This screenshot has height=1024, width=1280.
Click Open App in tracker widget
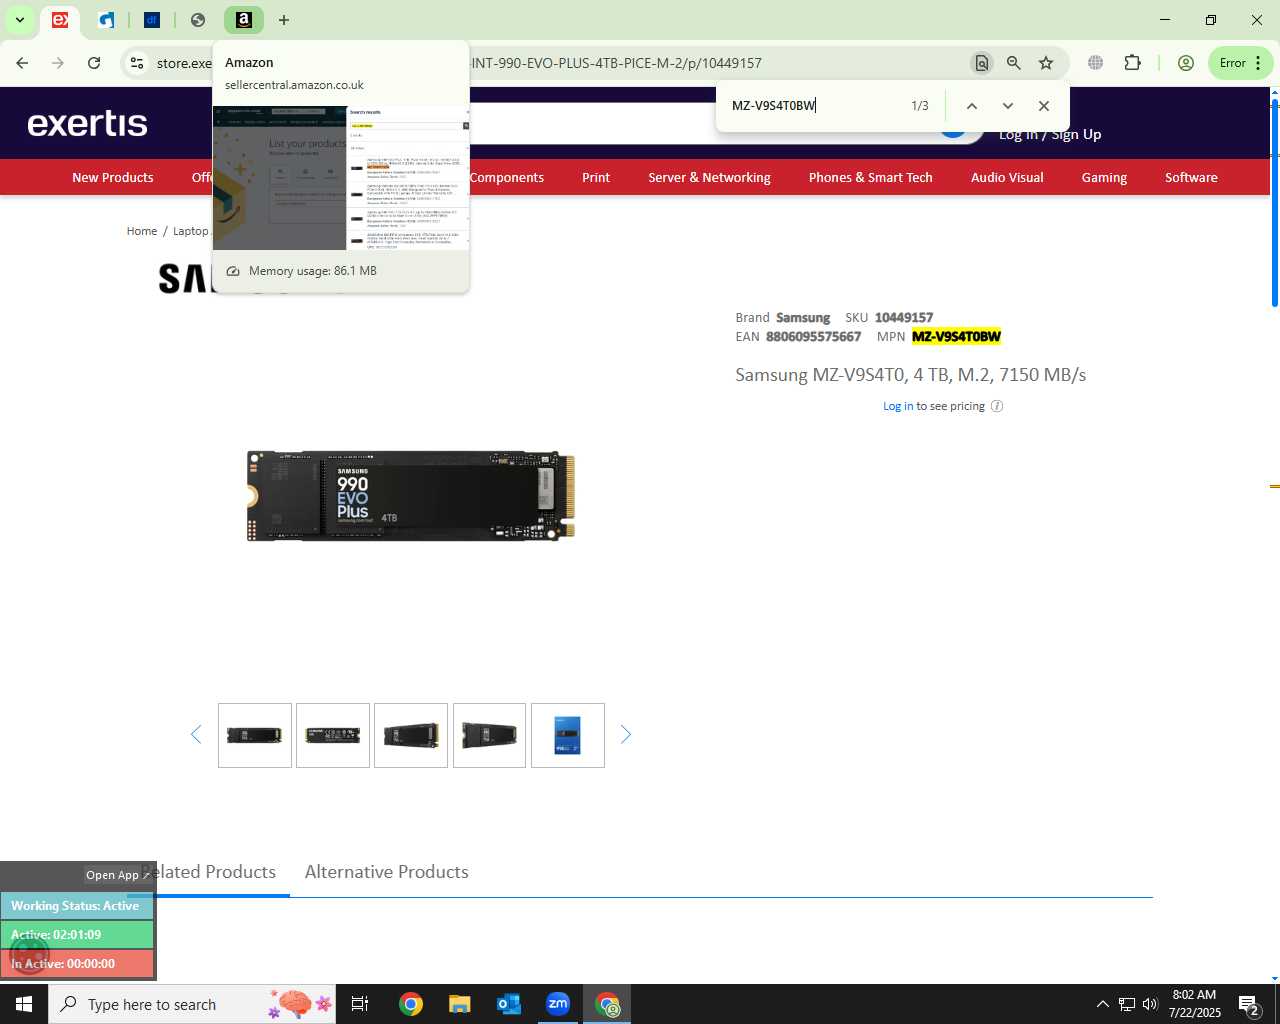[x=117, y=875]
